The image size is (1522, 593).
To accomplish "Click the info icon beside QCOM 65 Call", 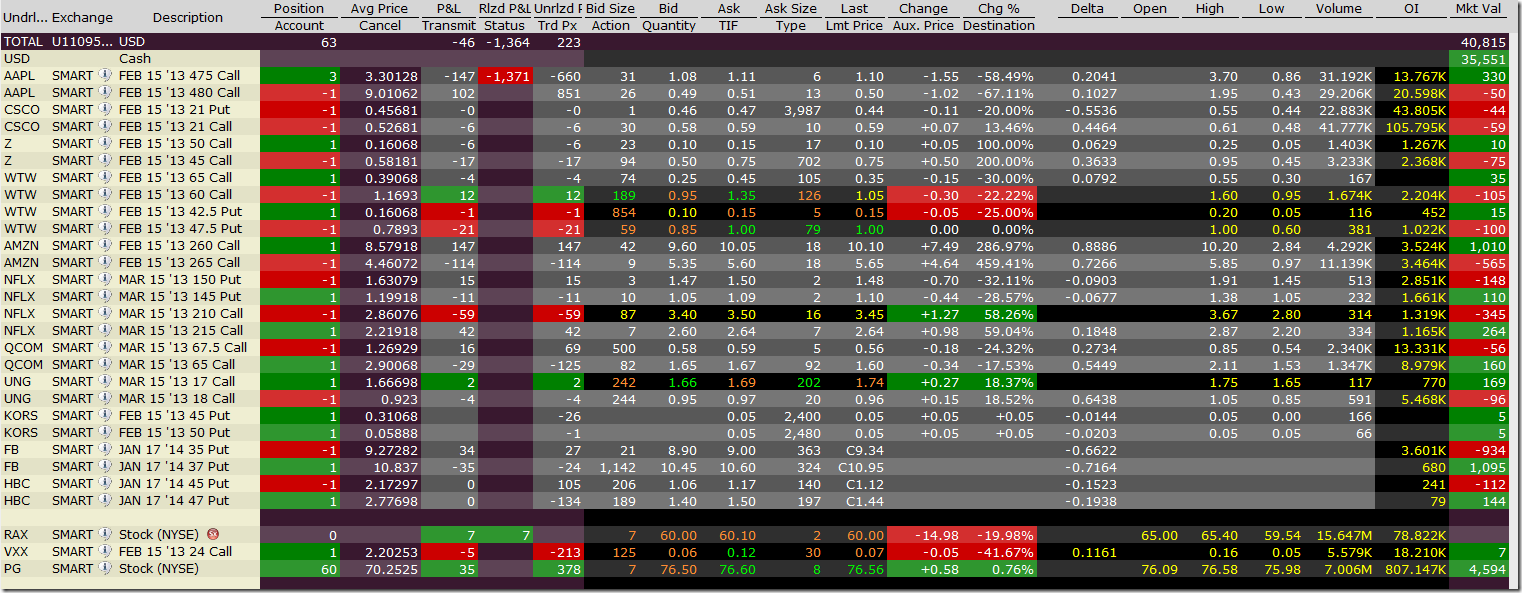I will [105, 365].
